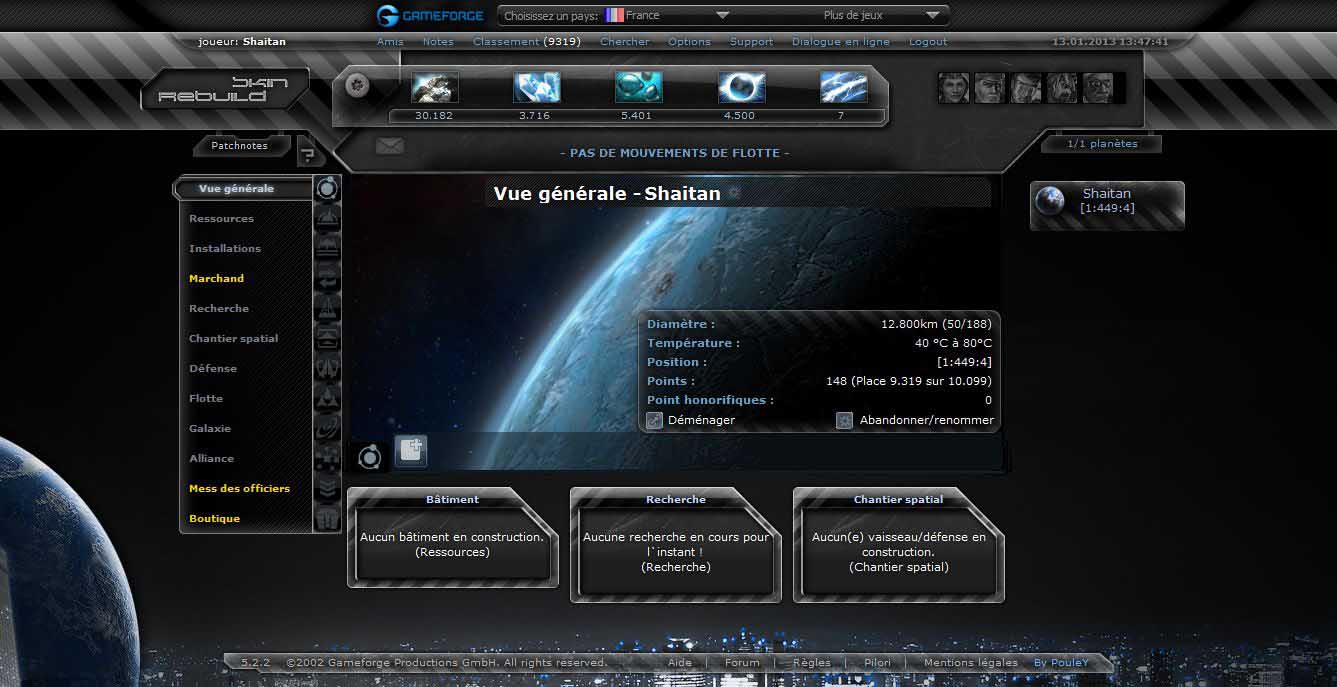
Task: Click the energy resource icon
Action: tap(844, 87)
